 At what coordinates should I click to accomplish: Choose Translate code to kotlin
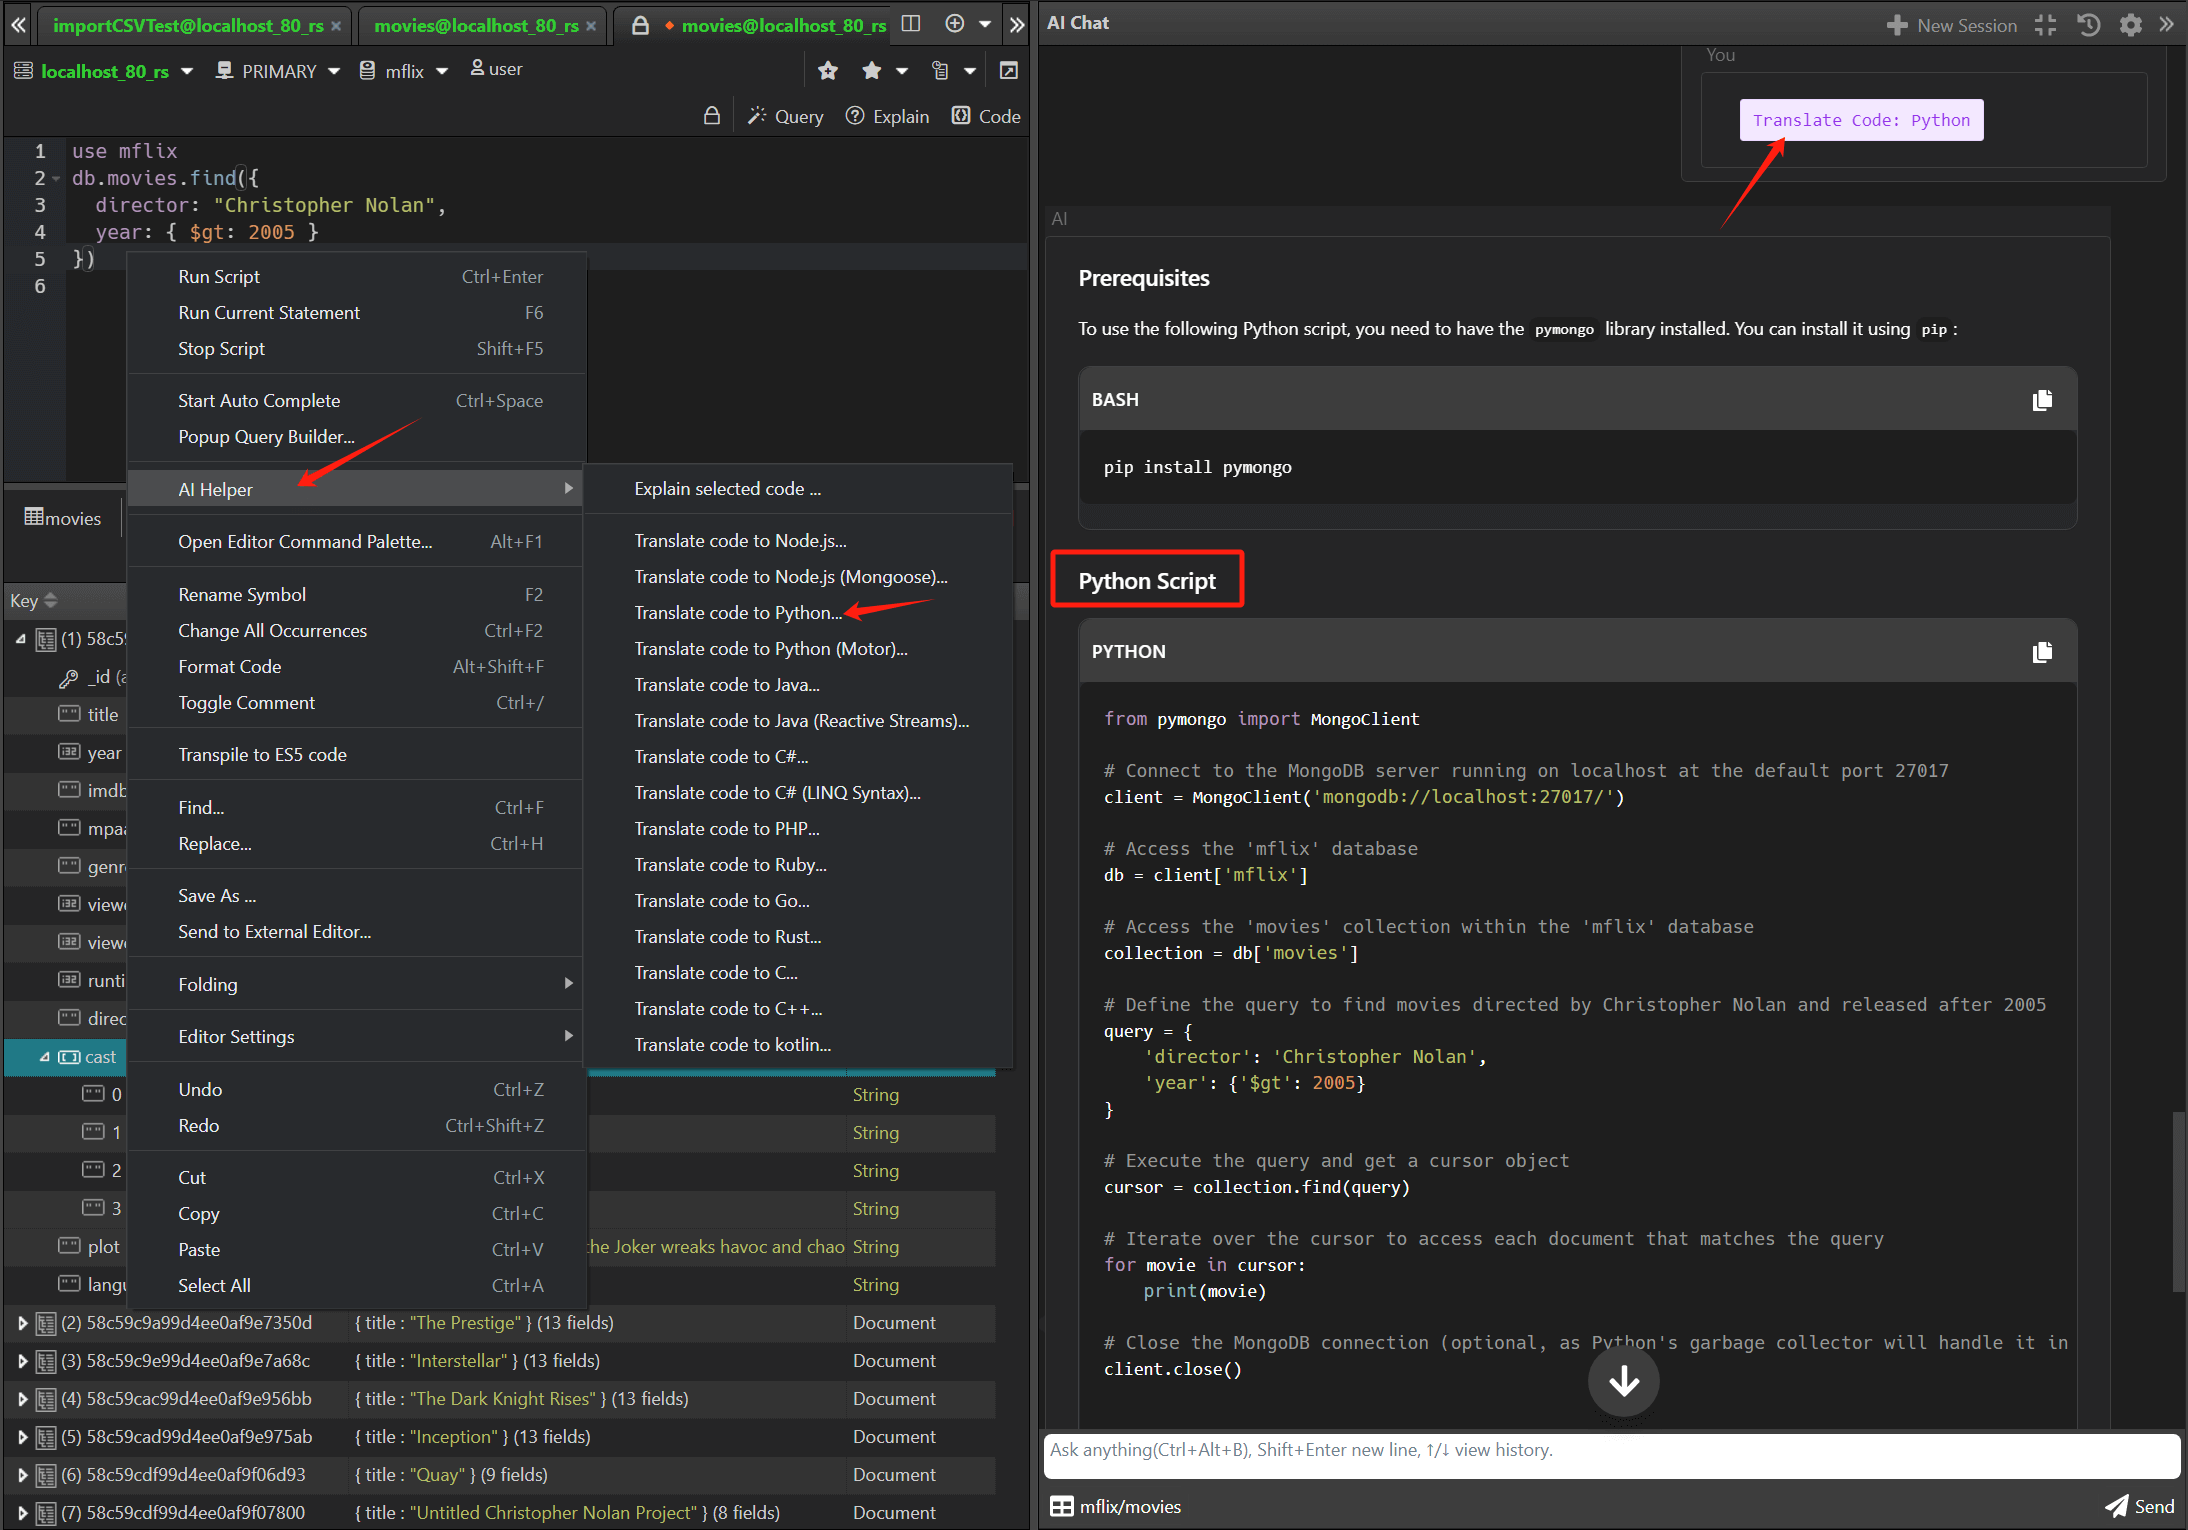(798, 1045)
